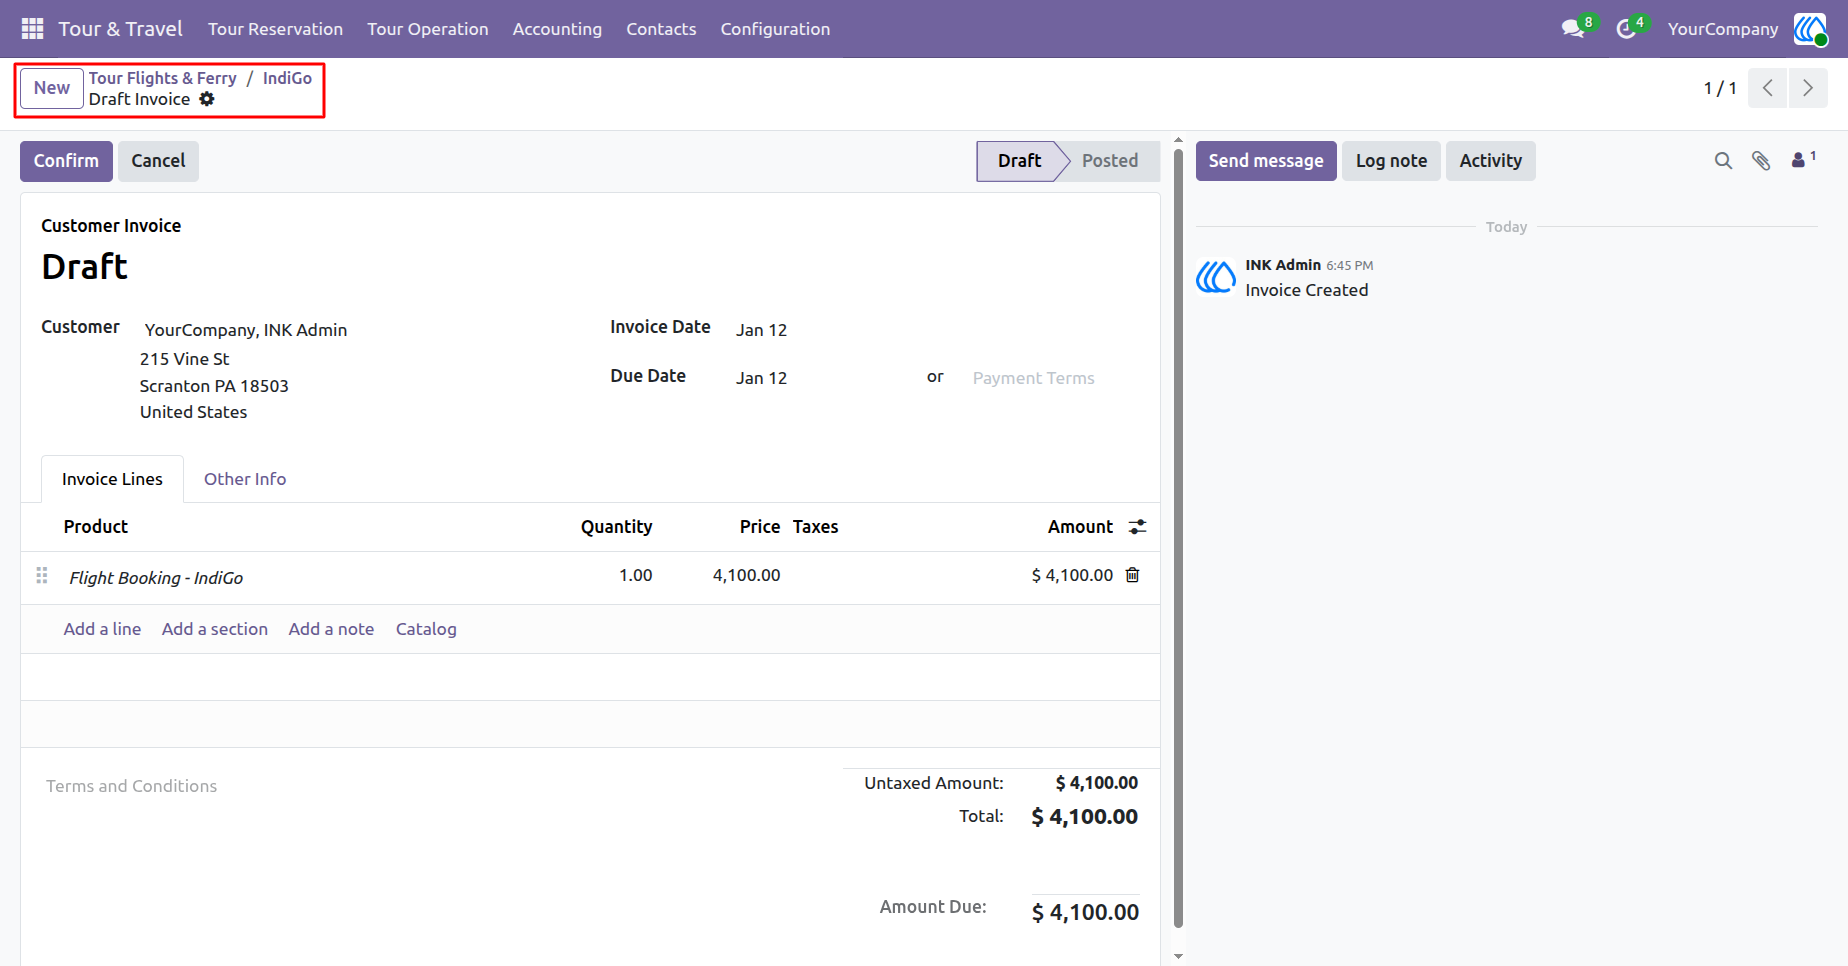This screenshot has width=1848, height=966.
Task: Open Configuration menu
Action: pos(775,29)
